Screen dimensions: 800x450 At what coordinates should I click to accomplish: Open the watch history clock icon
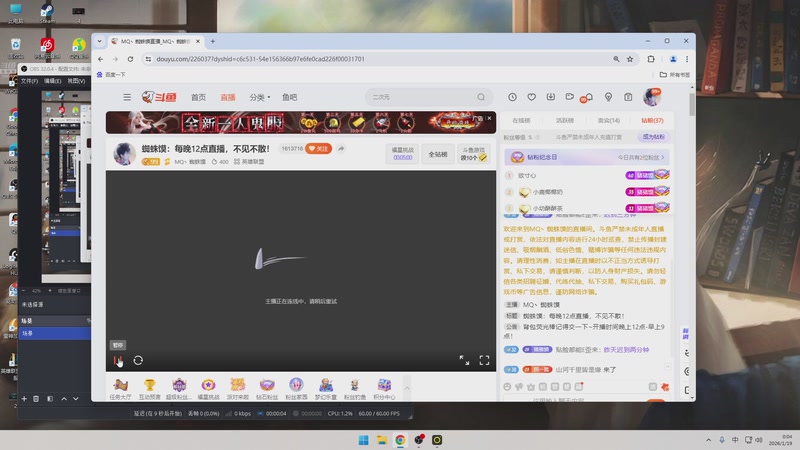[512, 97]
